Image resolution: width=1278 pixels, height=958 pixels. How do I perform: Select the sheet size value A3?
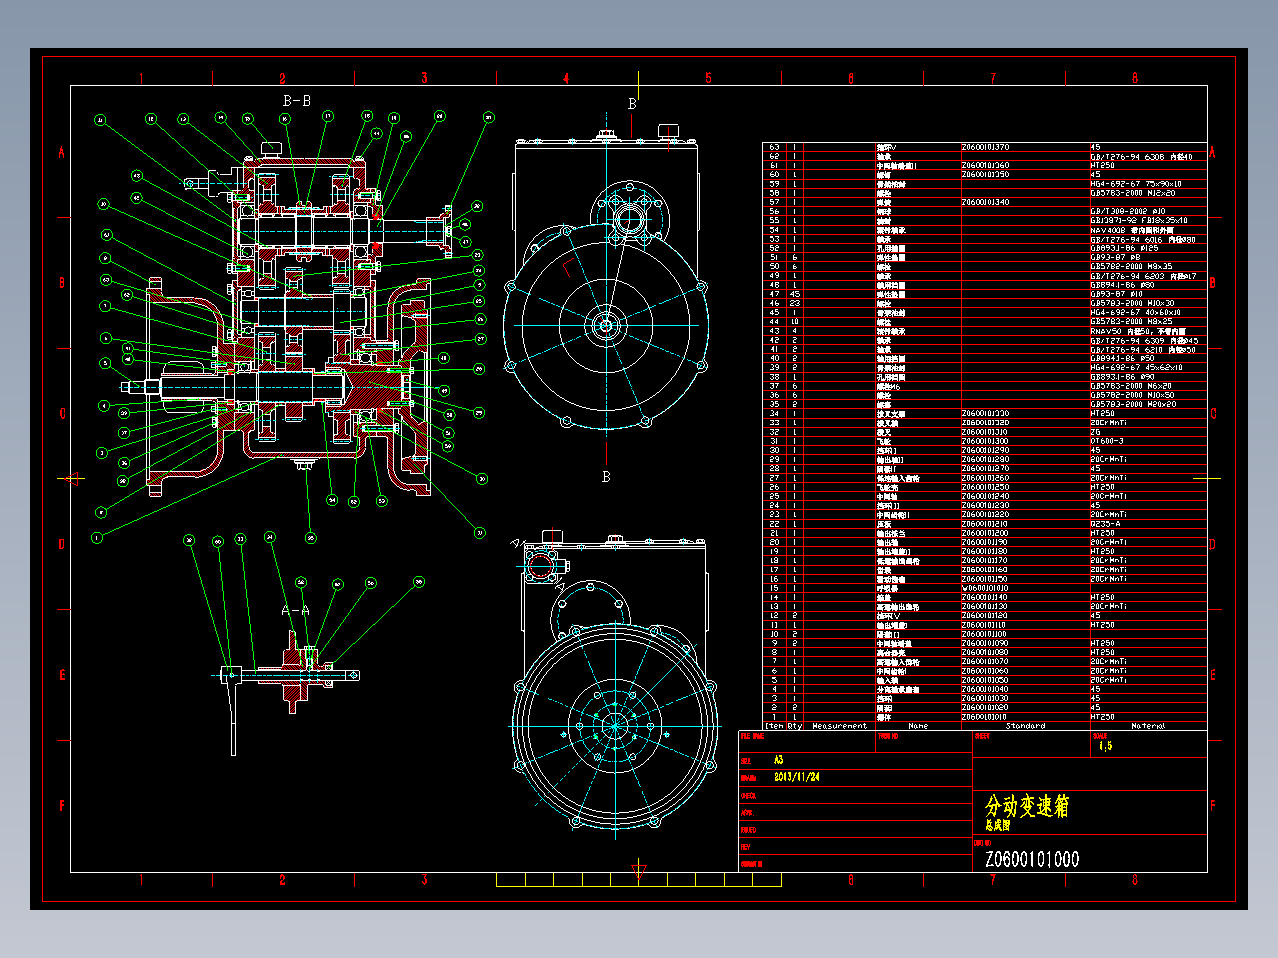(779, 760)
